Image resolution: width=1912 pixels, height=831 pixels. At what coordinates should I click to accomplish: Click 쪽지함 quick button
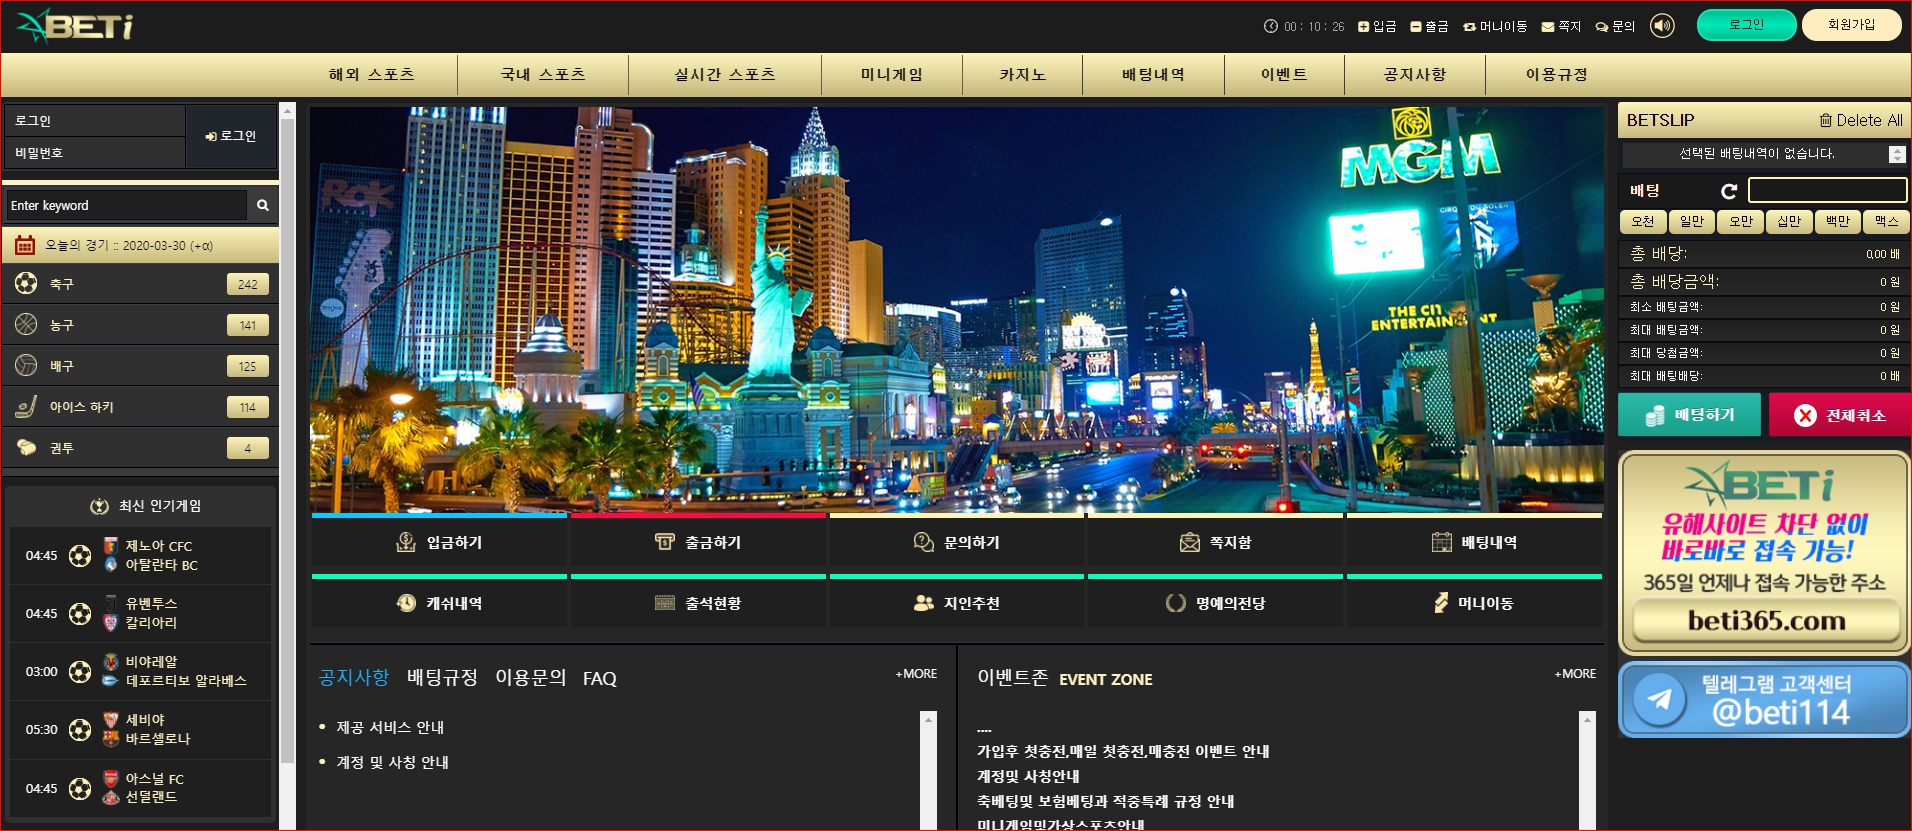(1215, 541)
